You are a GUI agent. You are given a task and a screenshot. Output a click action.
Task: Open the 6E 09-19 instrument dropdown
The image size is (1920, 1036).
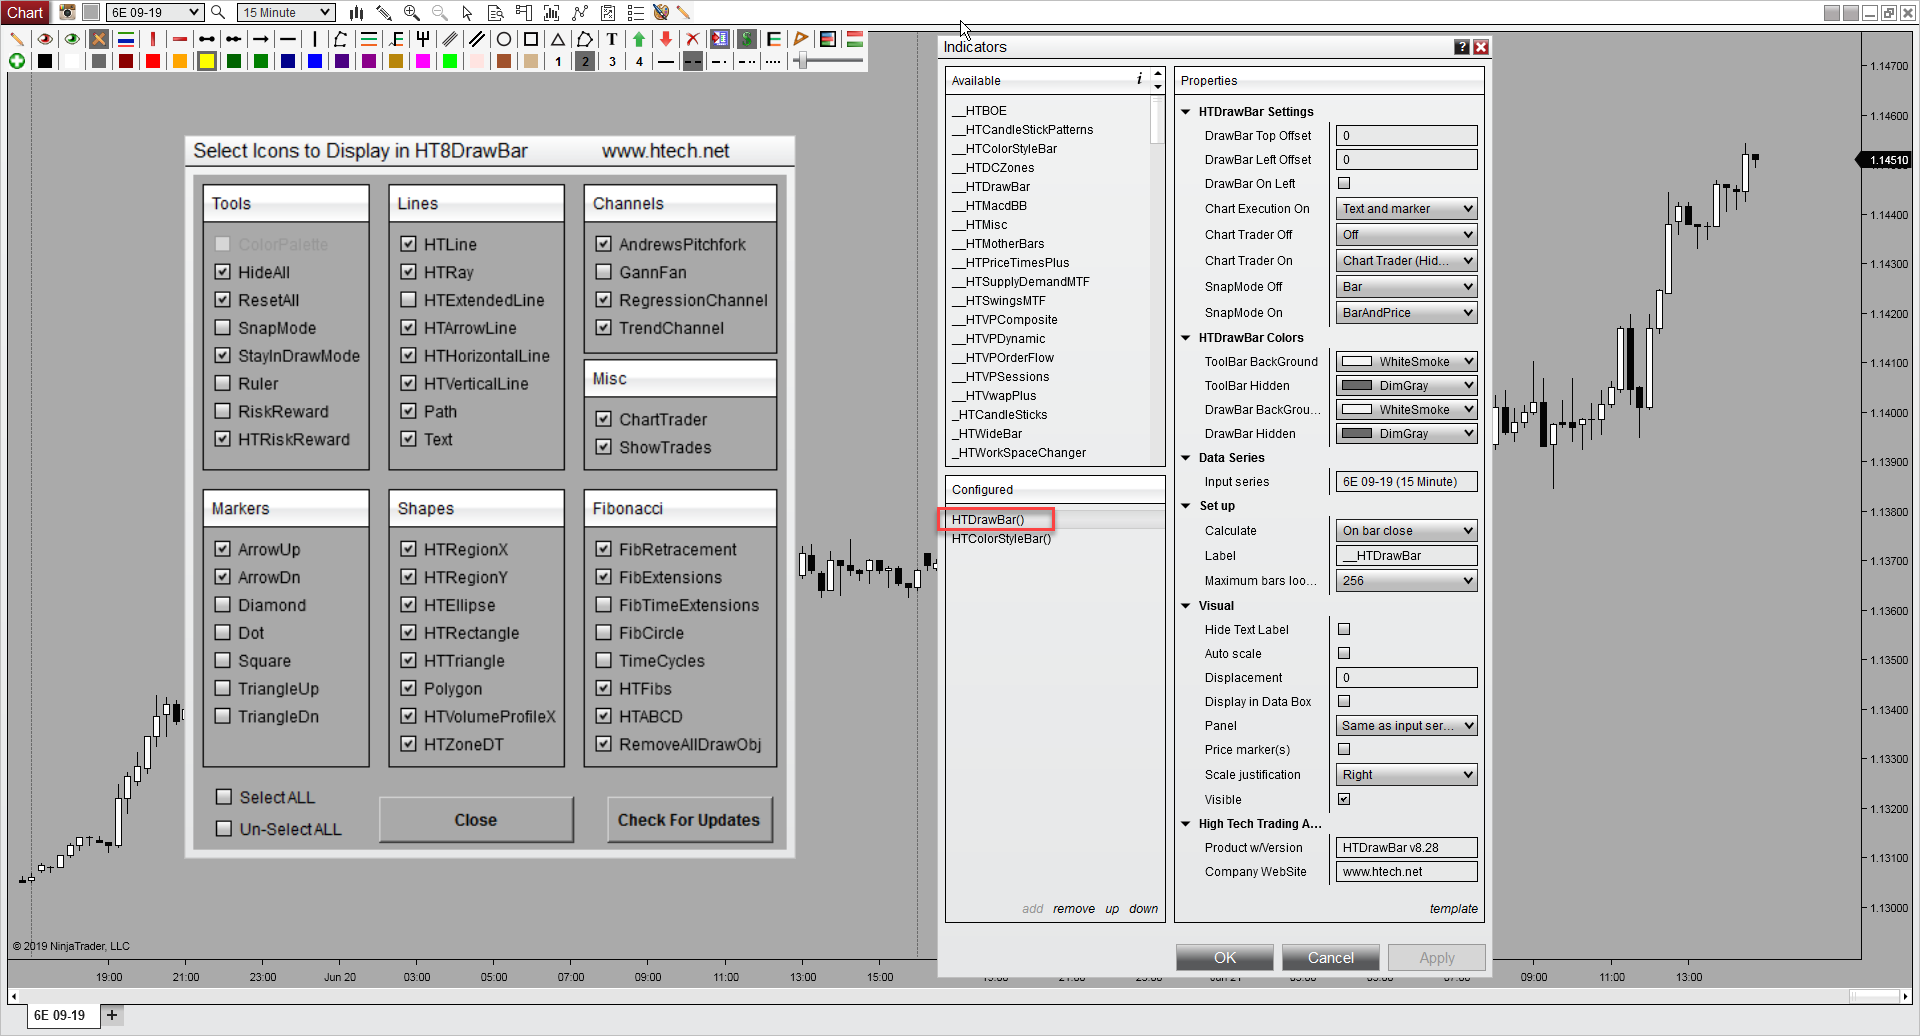pyautogui.click(x=155, y=12)
